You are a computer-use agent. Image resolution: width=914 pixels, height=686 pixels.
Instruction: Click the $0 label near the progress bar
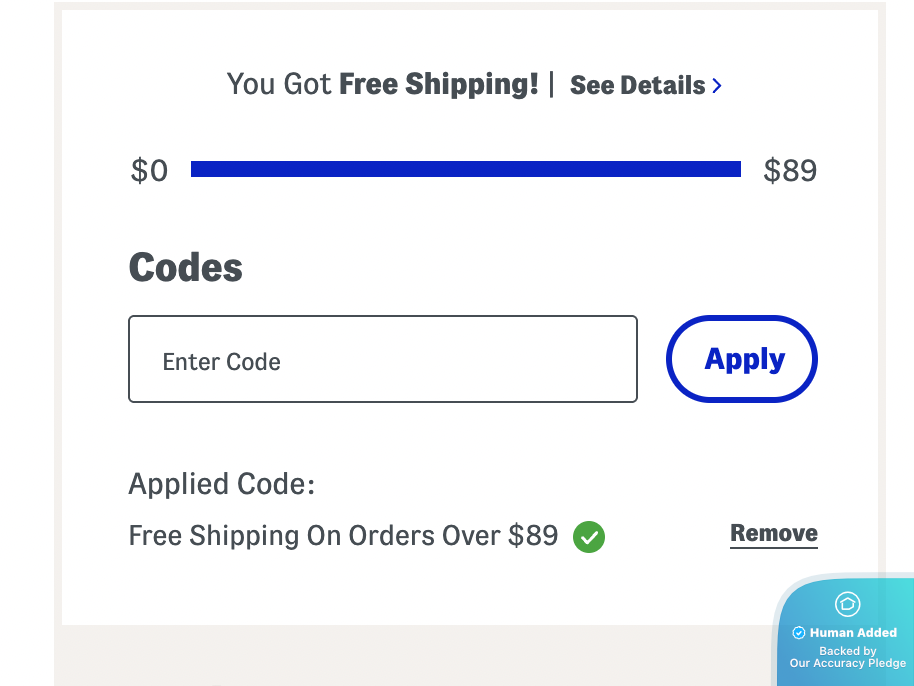click(149, 170)
